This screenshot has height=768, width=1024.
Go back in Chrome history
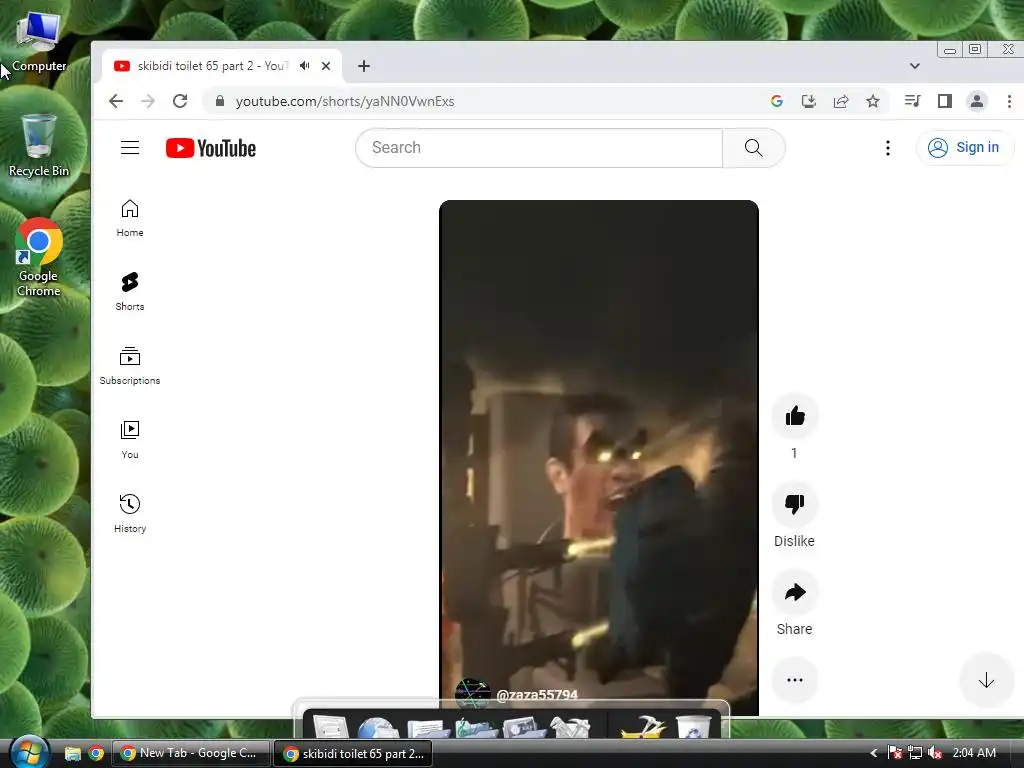coord(116,101)
